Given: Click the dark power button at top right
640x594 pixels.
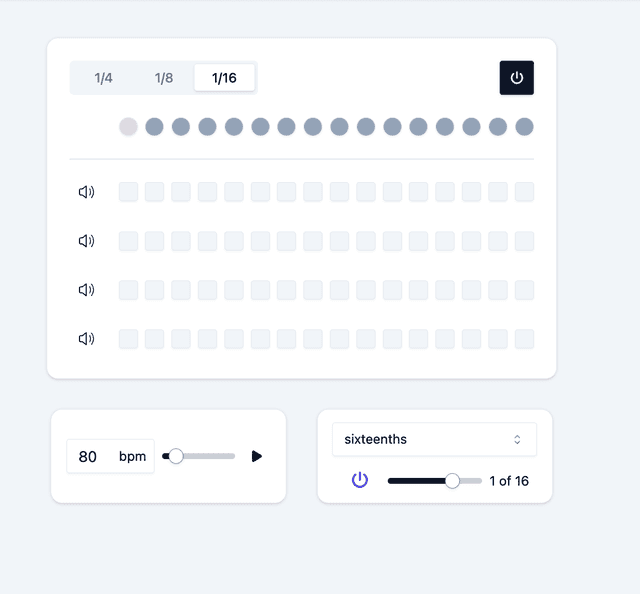Looking at the screenshot, I should [516, 78].
